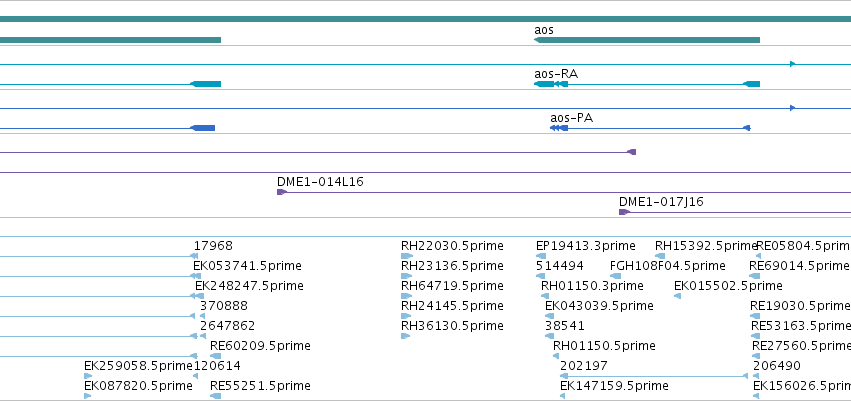Select the aos gene bar

(x=647, y=40)
